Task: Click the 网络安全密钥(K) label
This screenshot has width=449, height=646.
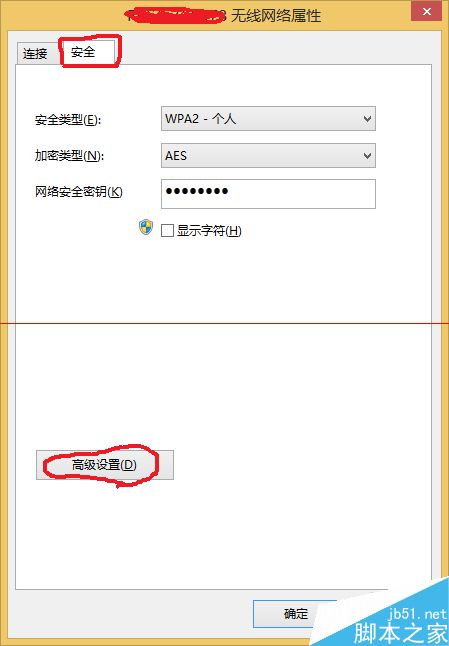Action: (79, 192)
